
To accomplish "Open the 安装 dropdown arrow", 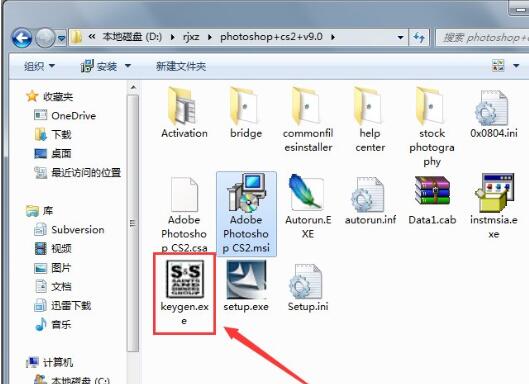I will 128,66.
